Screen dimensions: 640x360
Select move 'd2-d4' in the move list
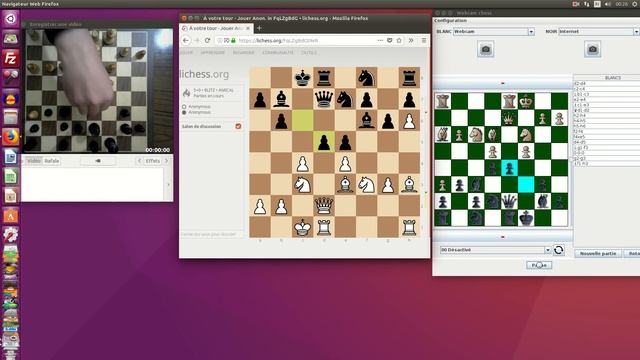pyautogui.click(x=607, y=83)
